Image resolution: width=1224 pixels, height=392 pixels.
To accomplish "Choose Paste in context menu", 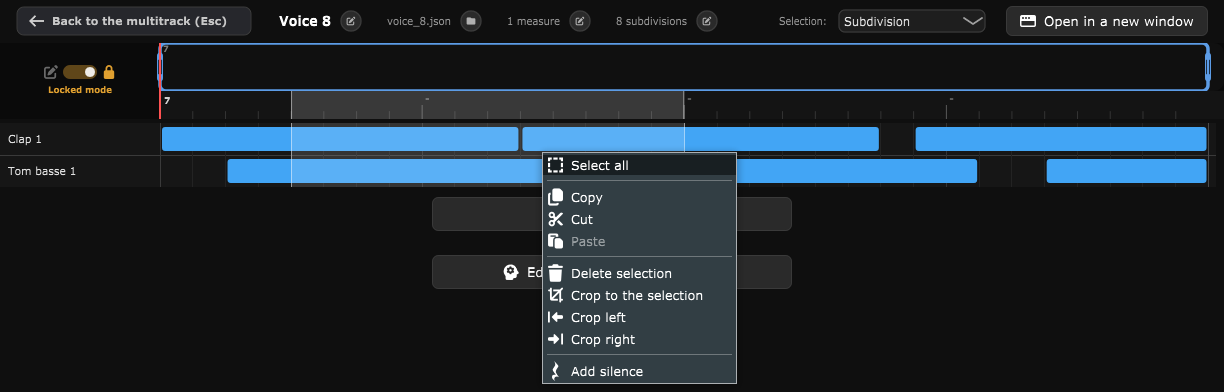I will click(639, 242).
